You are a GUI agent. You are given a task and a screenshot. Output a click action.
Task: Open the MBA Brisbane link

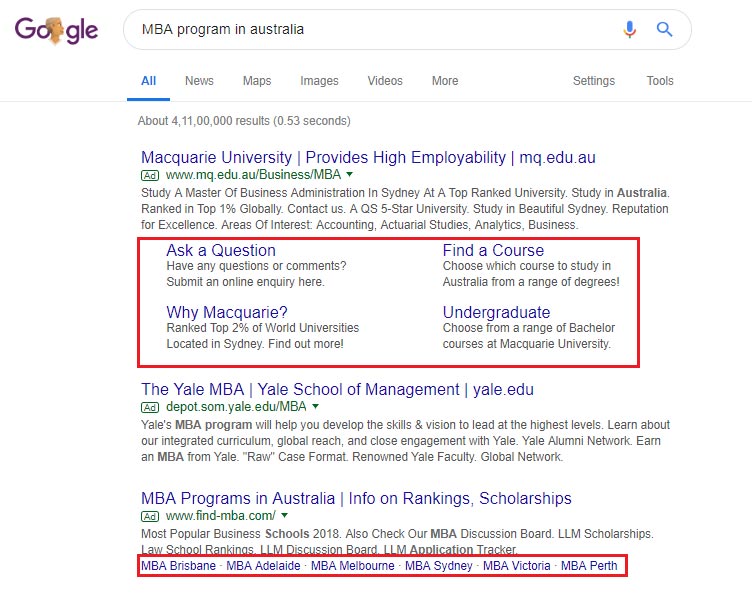click(x=178, y=566)
